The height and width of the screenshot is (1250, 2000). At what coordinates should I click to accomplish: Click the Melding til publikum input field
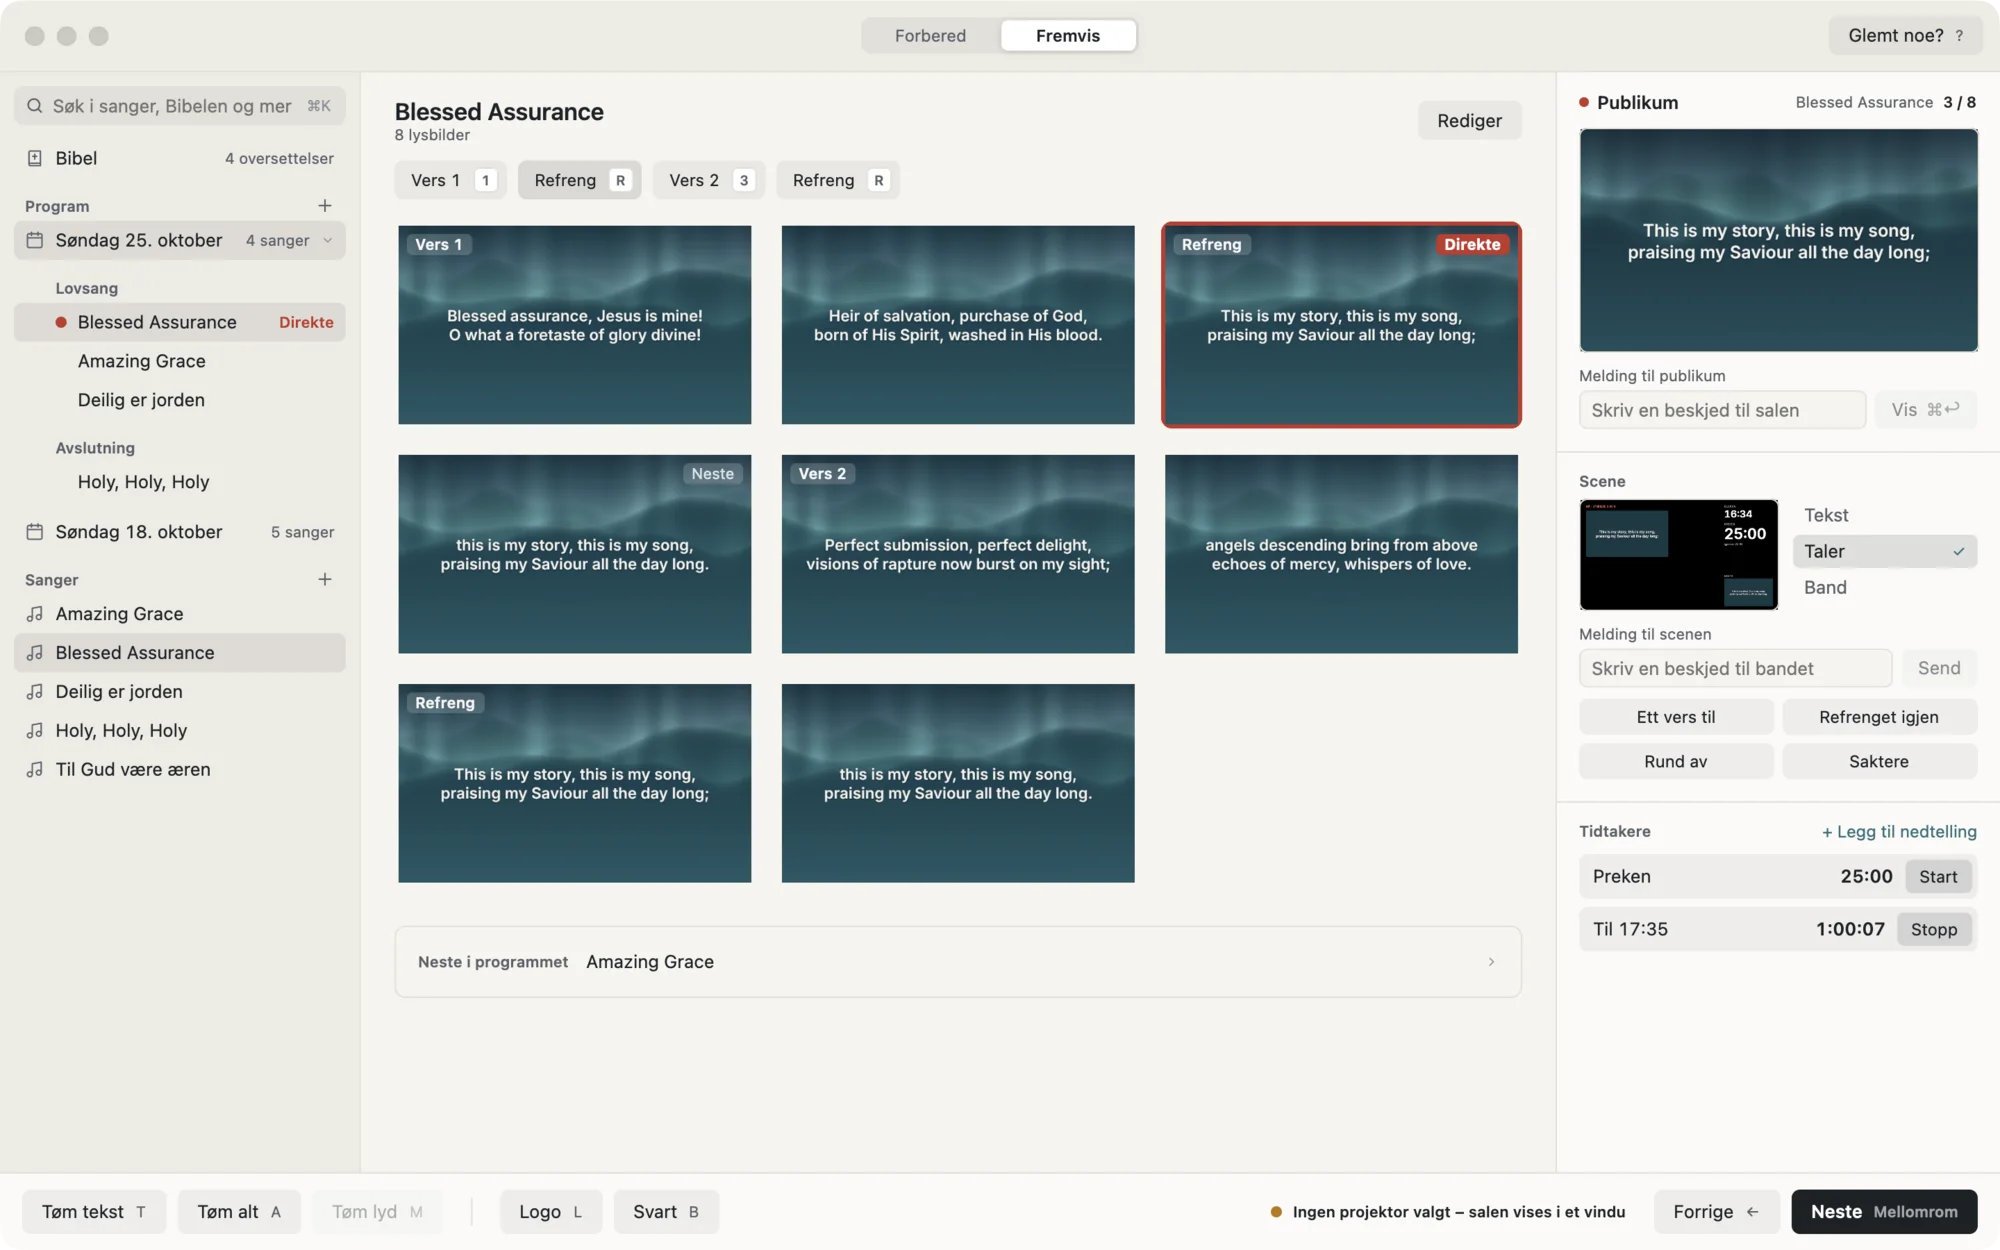click(1722, 410)
